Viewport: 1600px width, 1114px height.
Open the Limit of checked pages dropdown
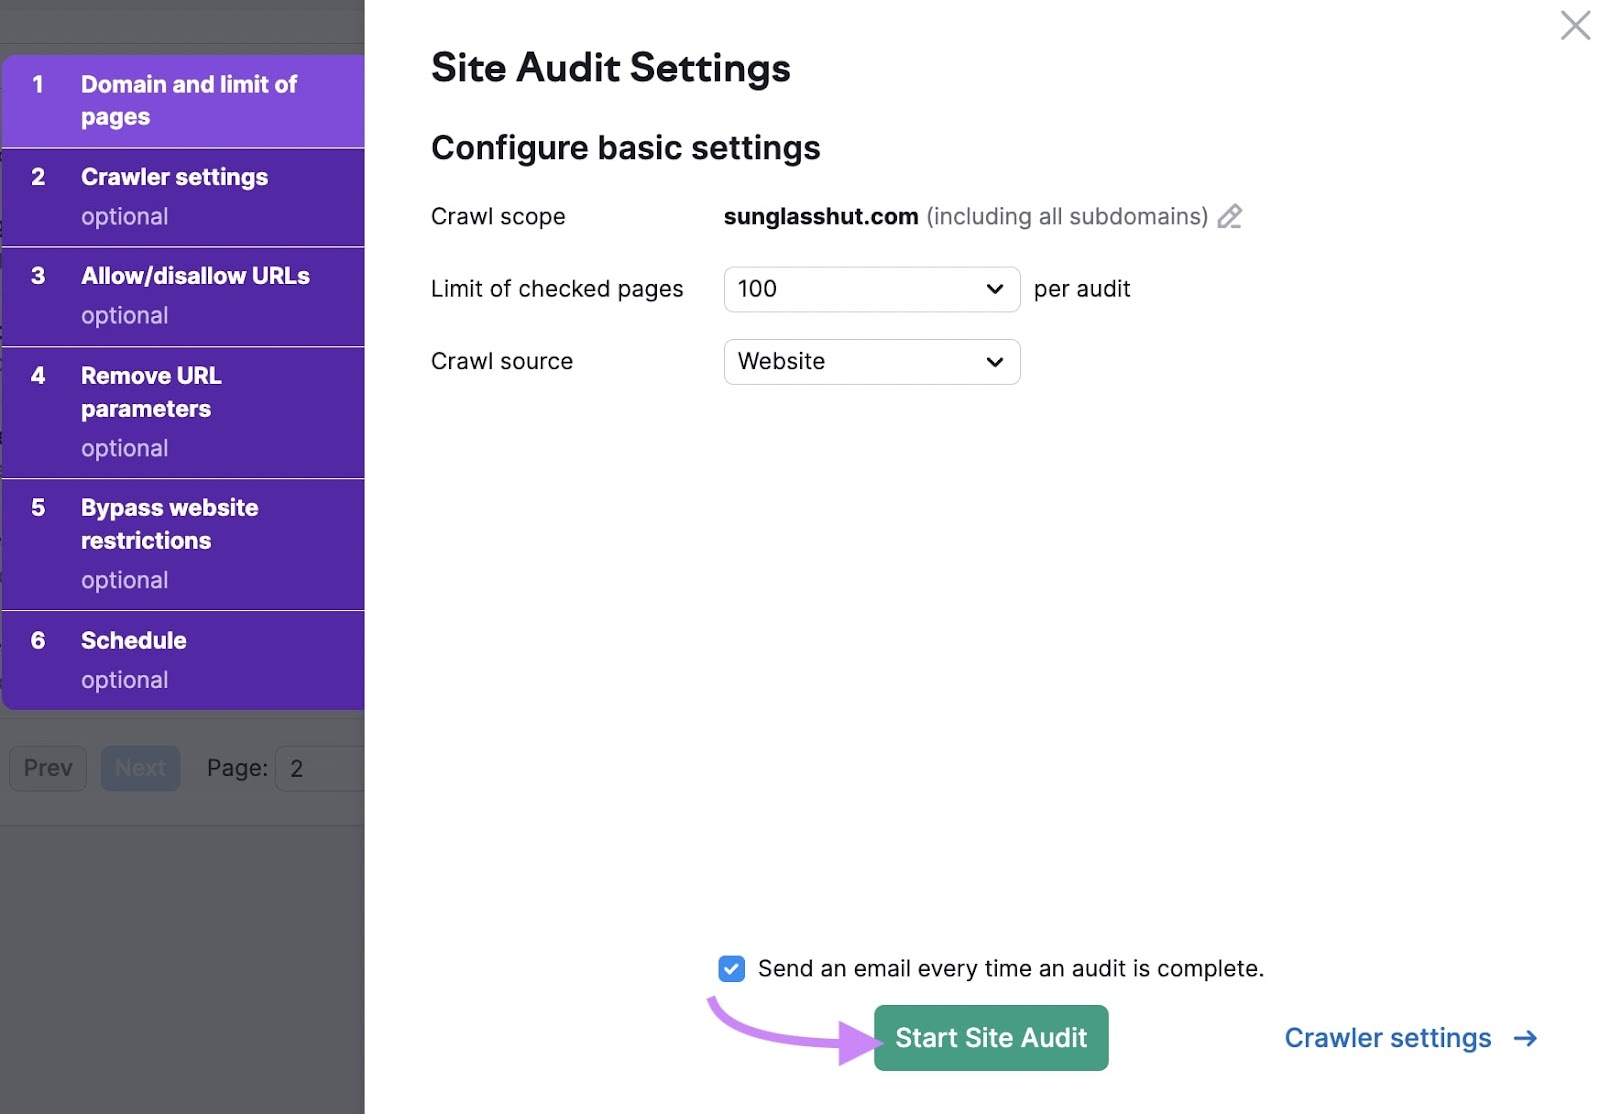tap(870, 289)
